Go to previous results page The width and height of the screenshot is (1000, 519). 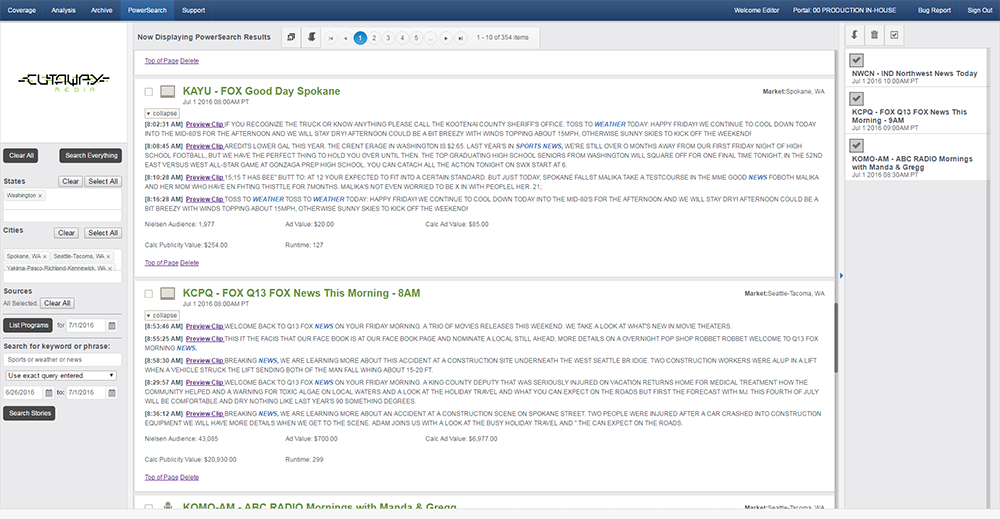[x=345, y=38]
